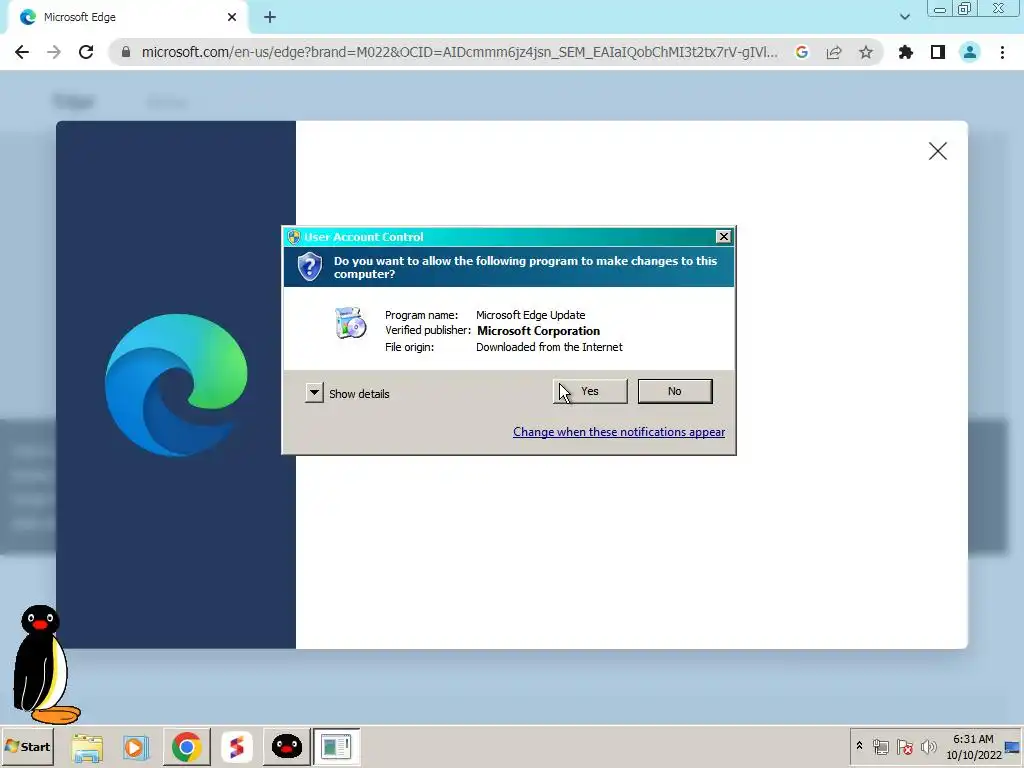Viewport: 1024px width, 768px height.
Task: Click Yes in User Account Control dialog
Action: click(x=590, y=391)
